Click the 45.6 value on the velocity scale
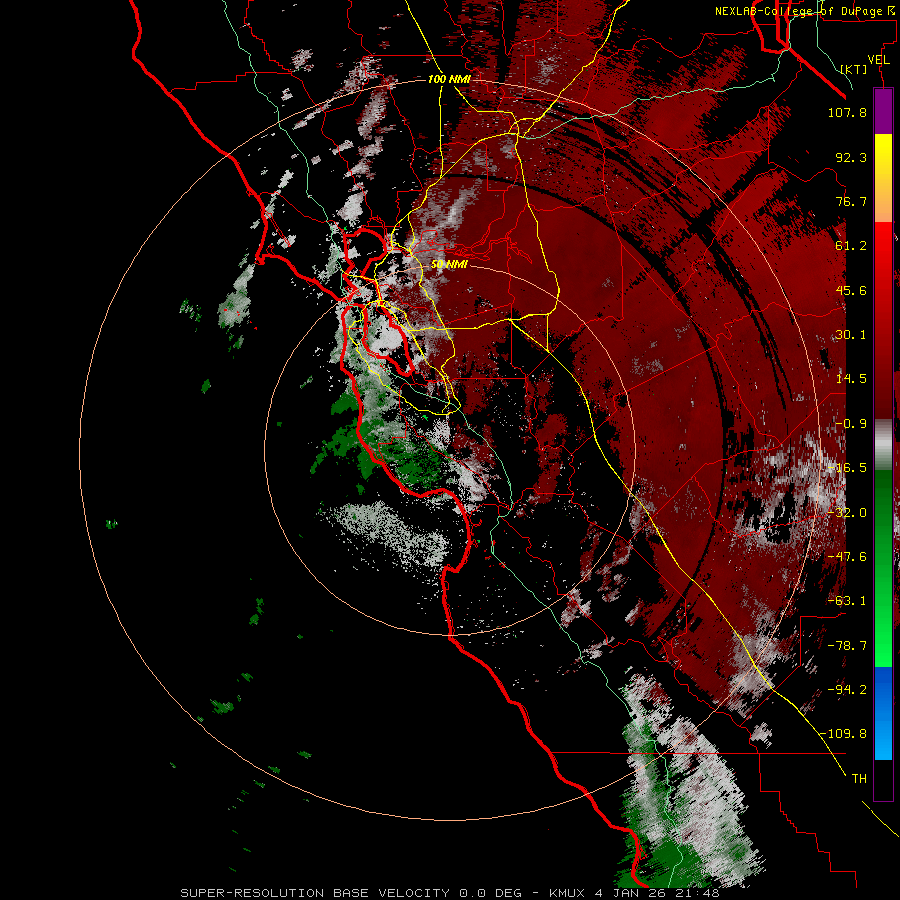Viewport: 900px width, 900px height. click(x=851, y=290)
